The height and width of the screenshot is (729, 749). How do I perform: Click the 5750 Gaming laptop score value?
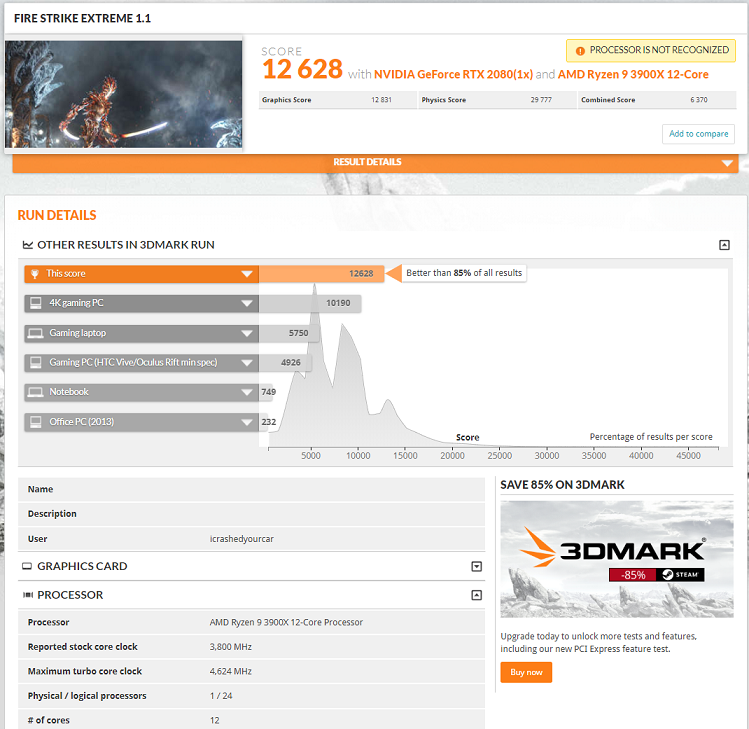(x=298, y=333)
